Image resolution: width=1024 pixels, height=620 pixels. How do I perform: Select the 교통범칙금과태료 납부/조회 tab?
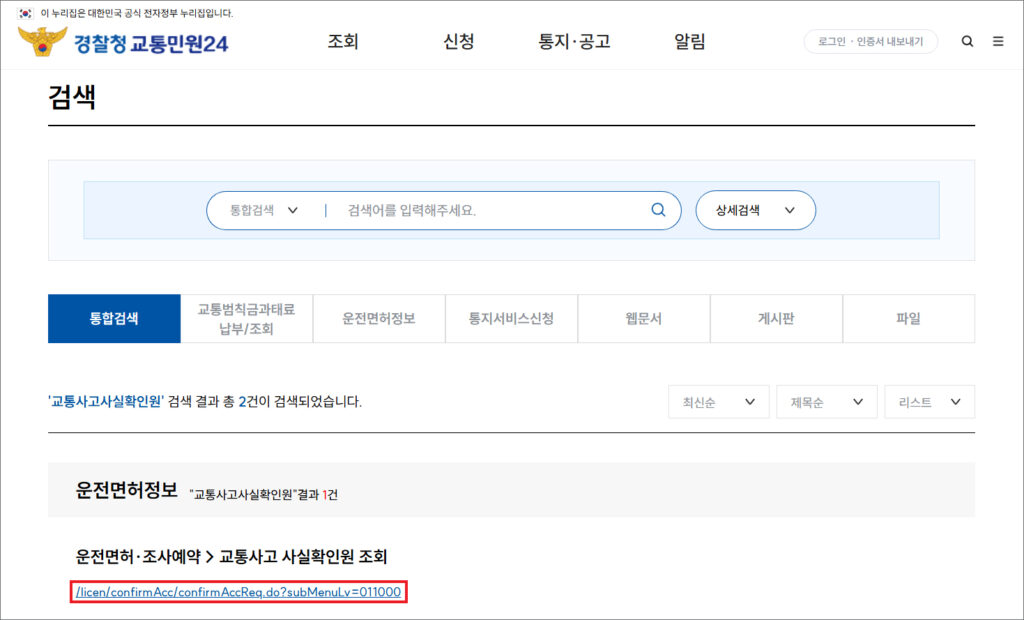click(x=246, y=319)
